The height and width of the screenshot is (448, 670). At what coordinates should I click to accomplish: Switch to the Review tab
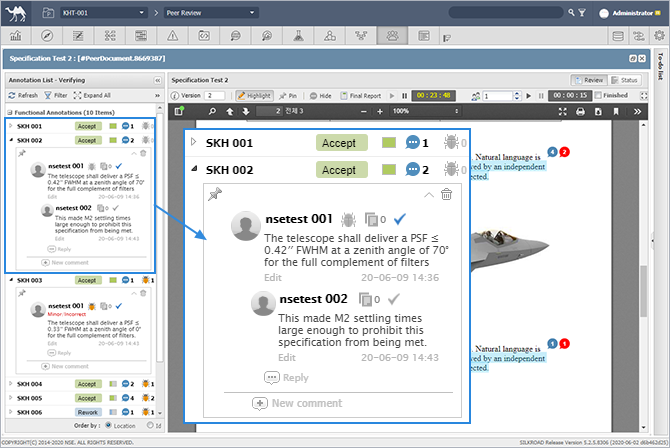point(589,79)
